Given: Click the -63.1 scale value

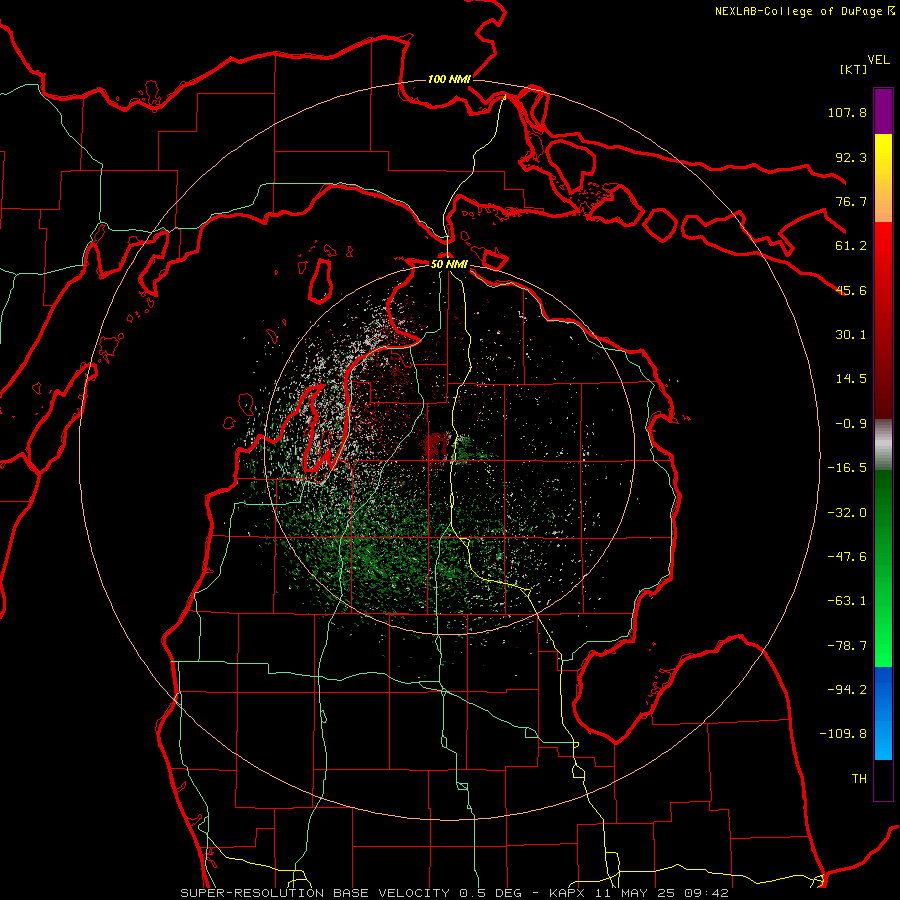Looking at the screenshot, I should (847, 601).
